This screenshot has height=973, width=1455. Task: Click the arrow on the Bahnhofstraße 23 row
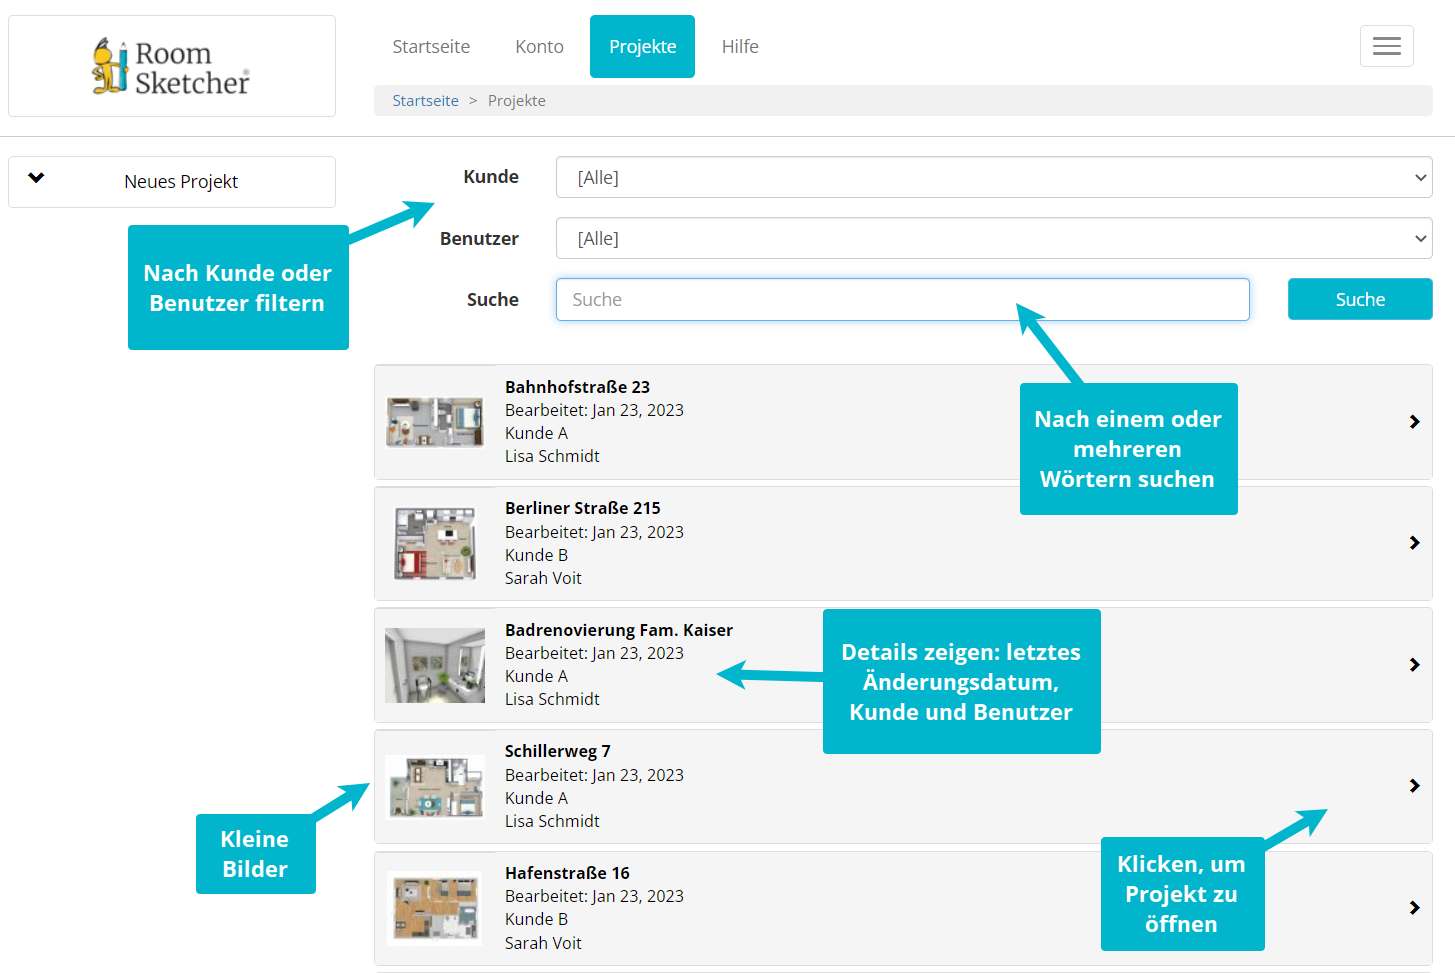[x=1414, y=422]
